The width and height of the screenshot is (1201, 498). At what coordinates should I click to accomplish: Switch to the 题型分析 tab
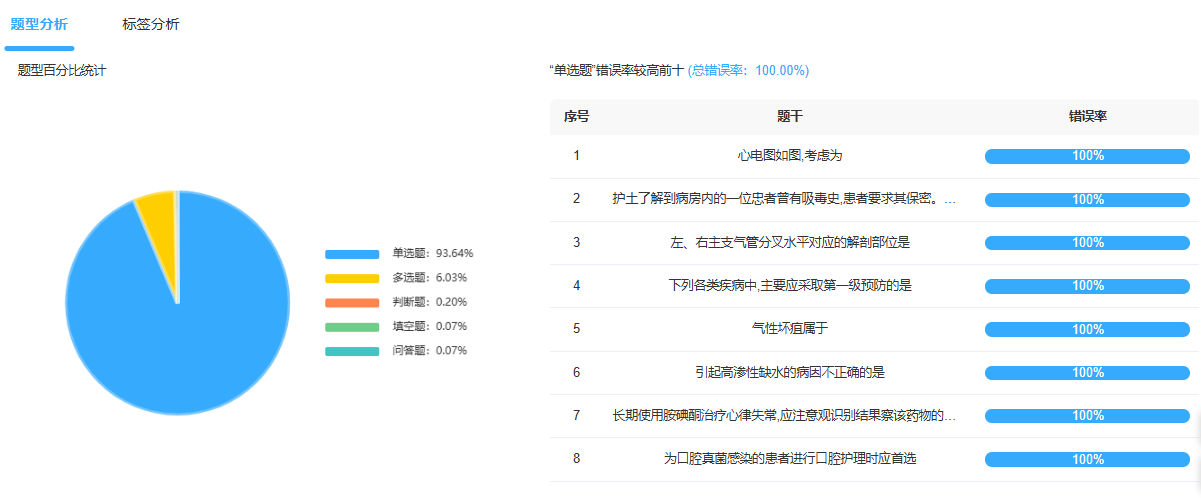coord(39,24)
